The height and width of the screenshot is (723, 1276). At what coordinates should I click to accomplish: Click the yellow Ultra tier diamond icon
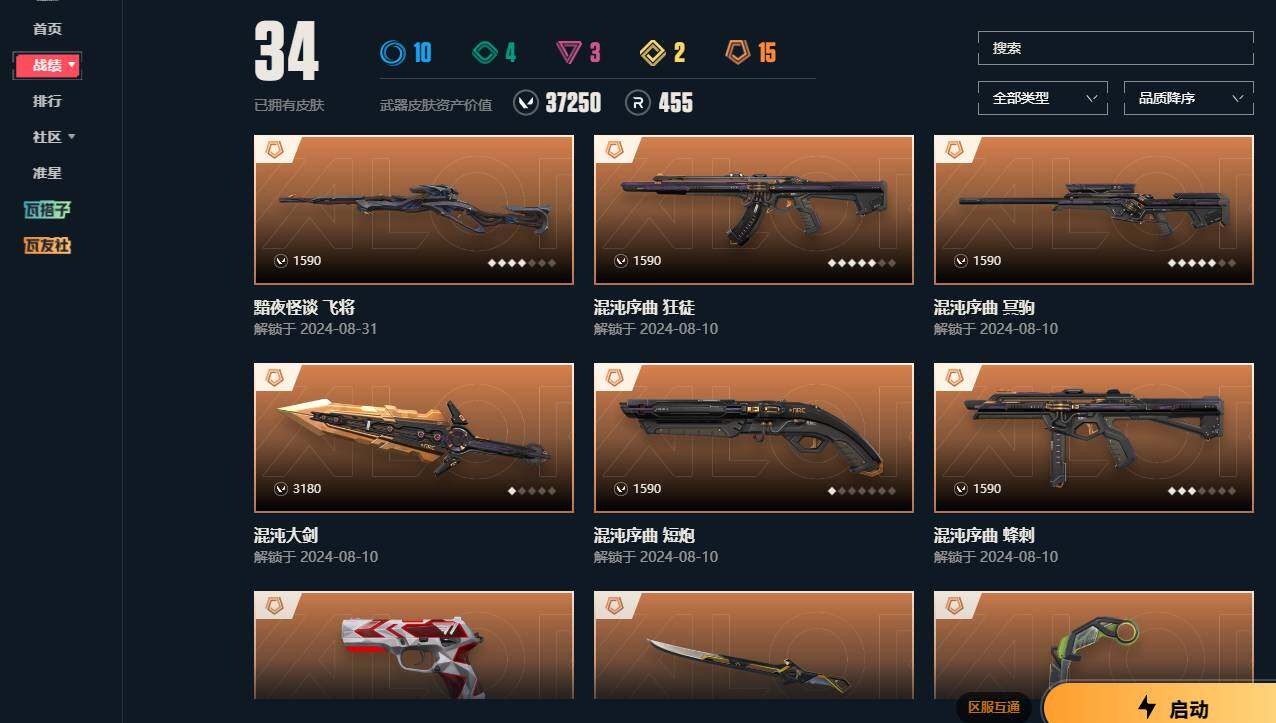[x=653, y=52]
